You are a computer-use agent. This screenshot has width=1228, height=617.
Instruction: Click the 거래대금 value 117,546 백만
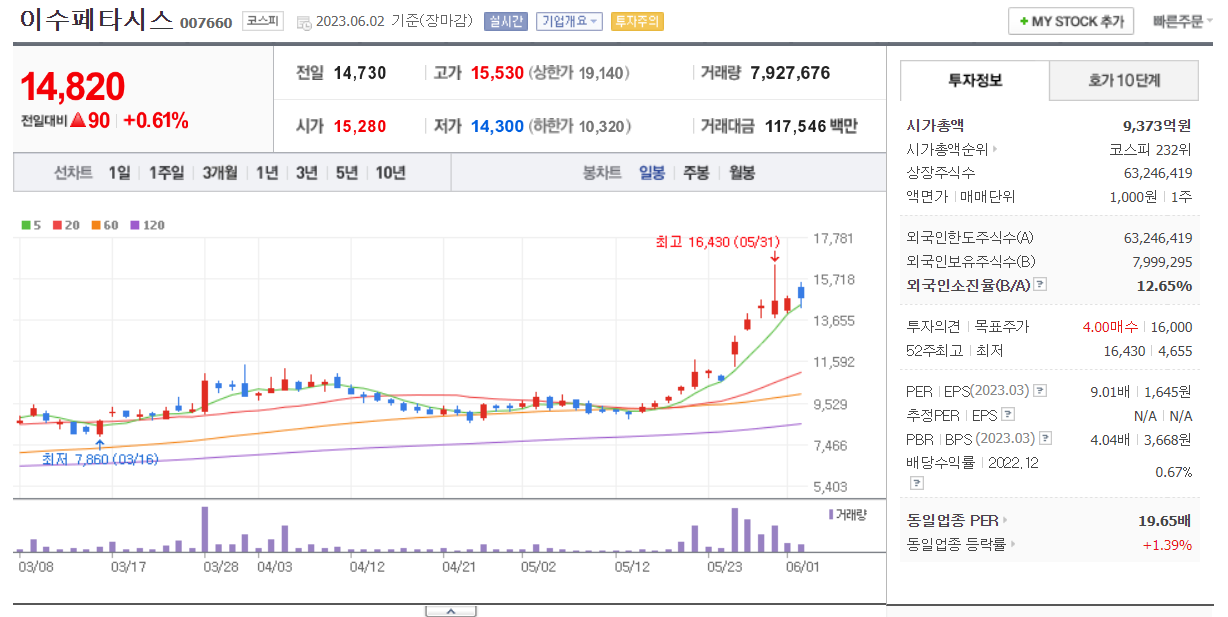tap(811, 126)
